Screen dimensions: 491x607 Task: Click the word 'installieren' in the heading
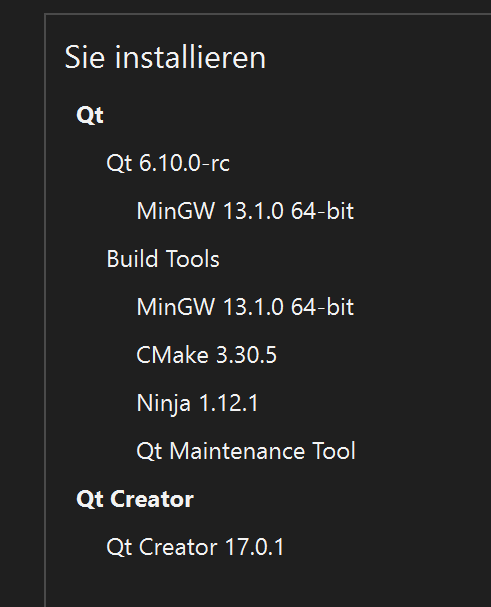pos(190,57)
